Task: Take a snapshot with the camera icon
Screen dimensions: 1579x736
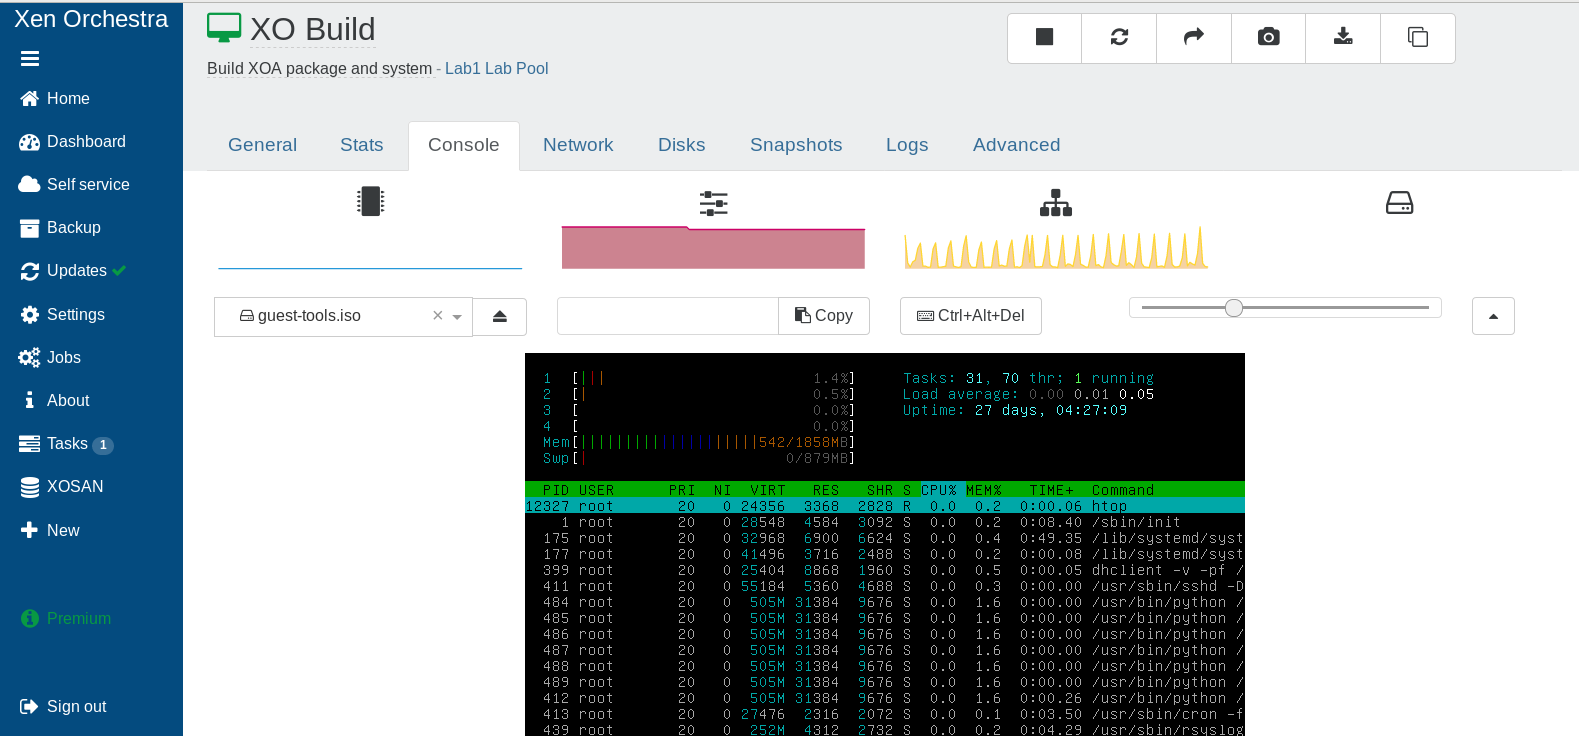Action: click(x=1268, y=38)
